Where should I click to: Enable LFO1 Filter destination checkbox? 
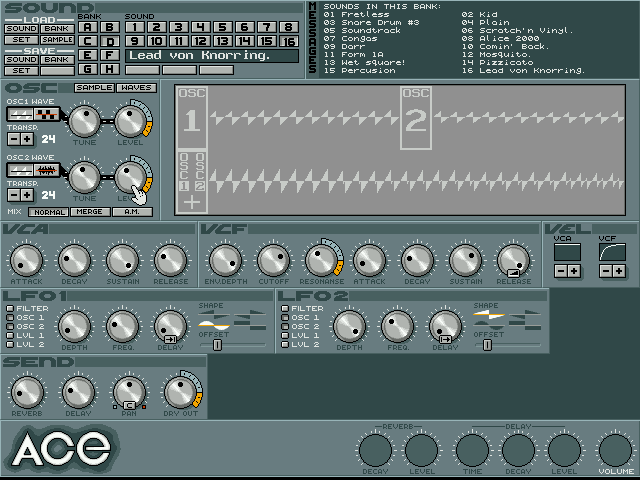coord(9,309)
